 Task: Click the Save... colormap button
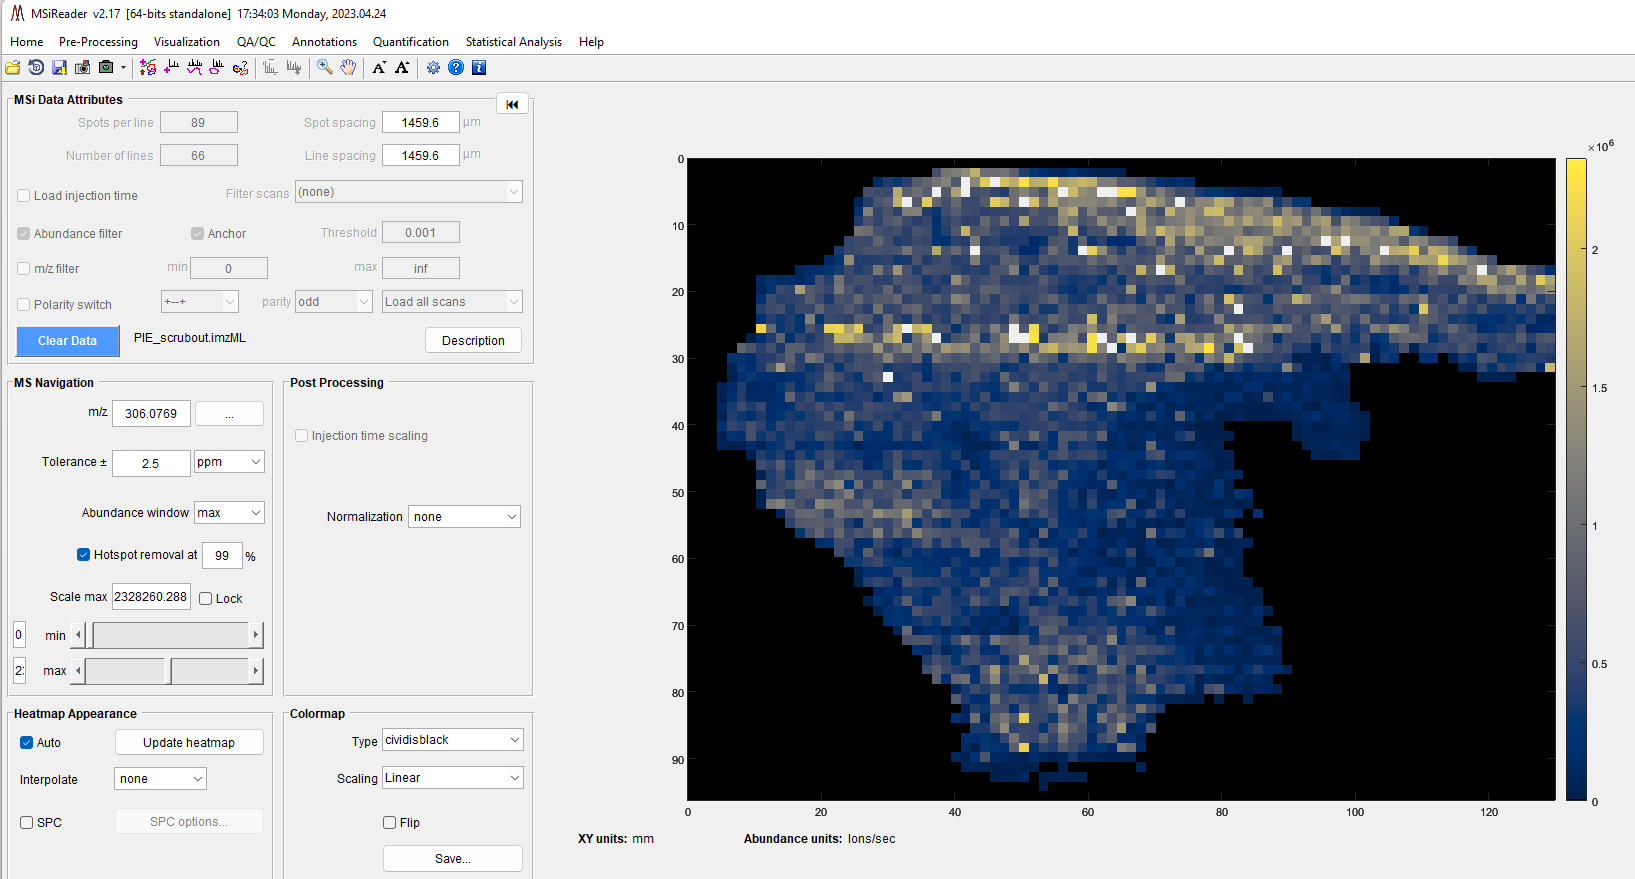point(453,859)
